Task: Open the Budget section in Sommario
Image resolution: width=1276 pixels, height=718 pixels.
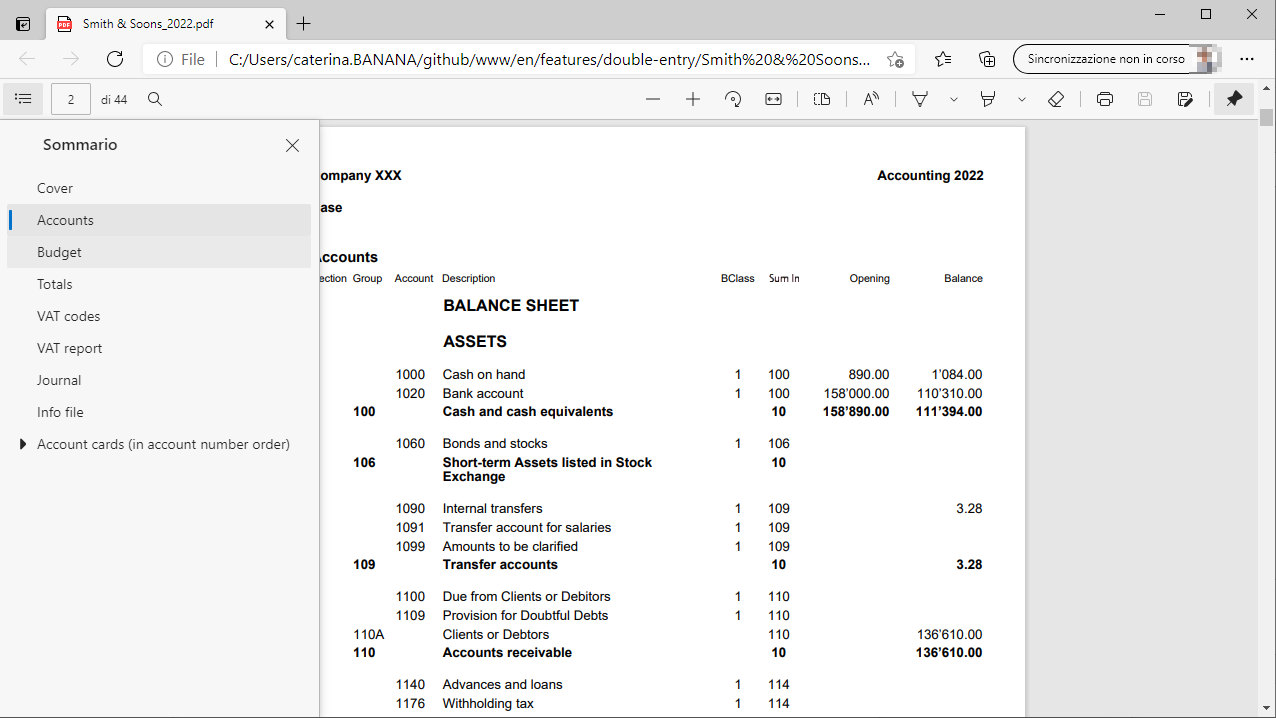Action: [60, 252]
